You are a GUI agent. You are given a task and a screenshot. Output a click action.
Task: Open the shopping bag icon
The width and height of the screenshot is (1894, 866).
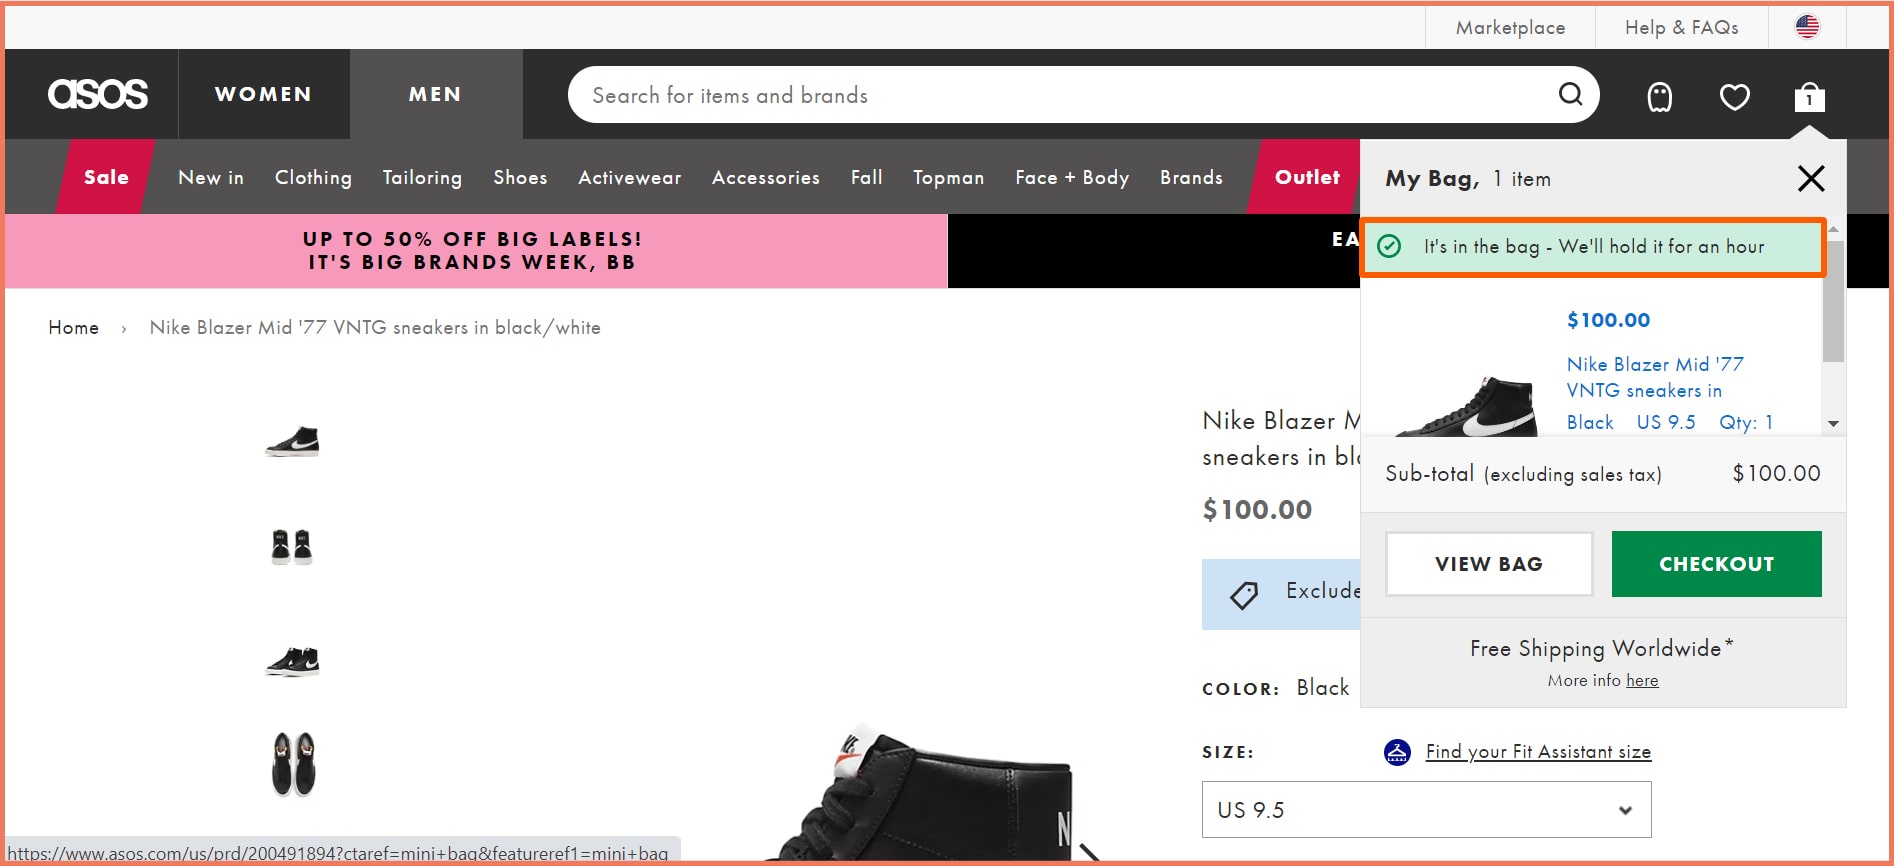click(1809, 97)
